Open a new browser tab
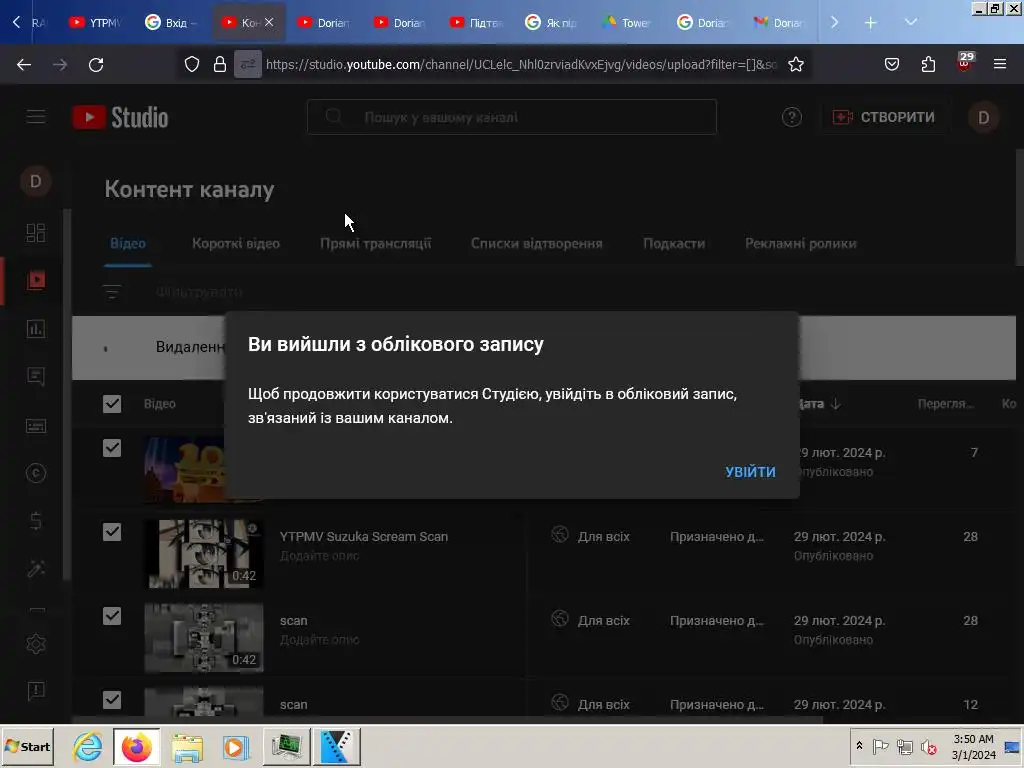Screen dimensions: 1024x768 pyautogui.click(x=870, y=23)
